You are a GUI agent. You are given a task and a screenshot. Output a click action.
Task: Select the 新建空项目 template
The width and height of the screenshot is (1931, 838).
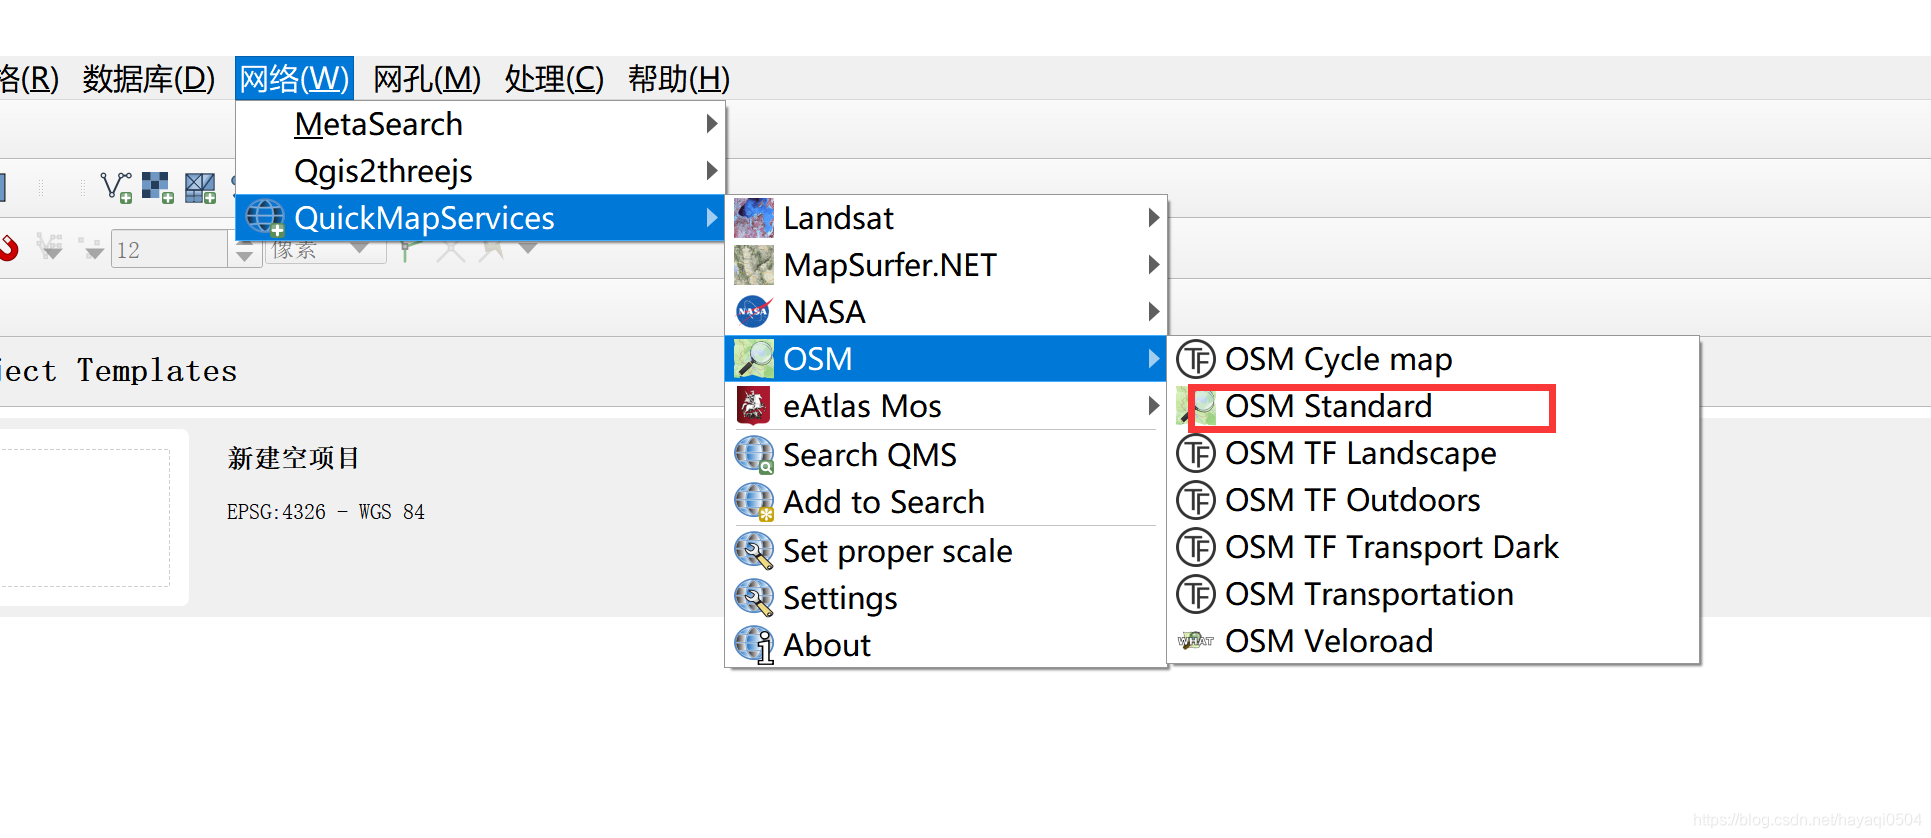[x=293, y=458]
